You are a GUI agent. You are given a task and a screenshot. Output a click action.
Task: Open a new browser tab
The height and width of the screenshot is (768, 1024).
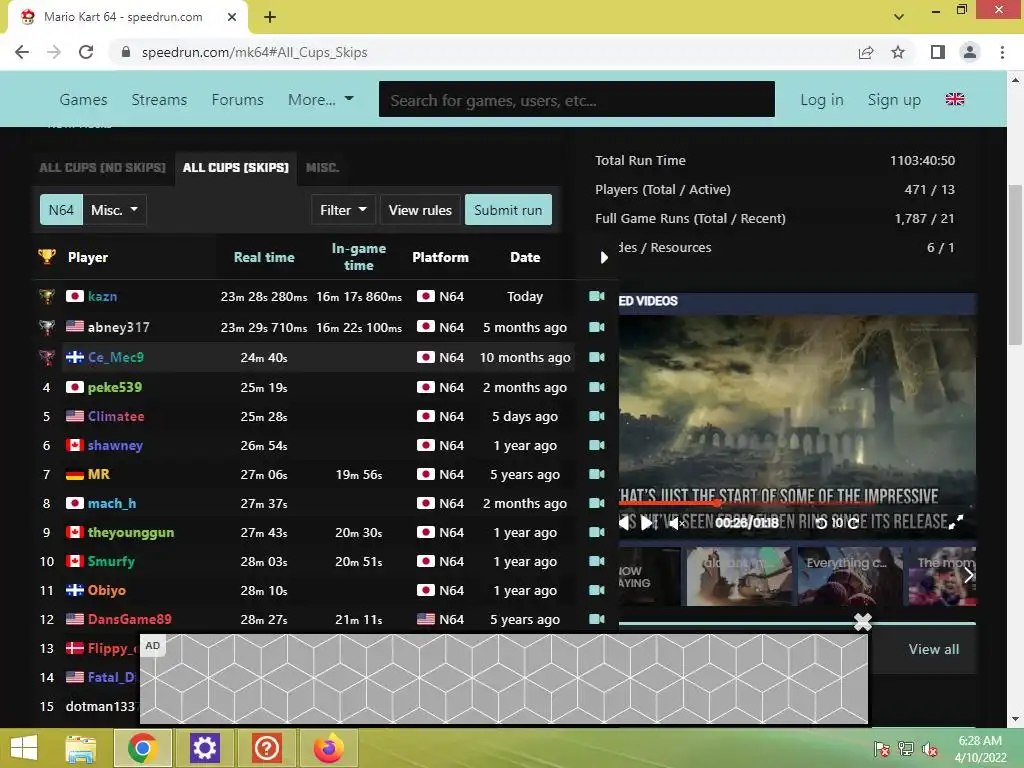(x=270, y=17)
